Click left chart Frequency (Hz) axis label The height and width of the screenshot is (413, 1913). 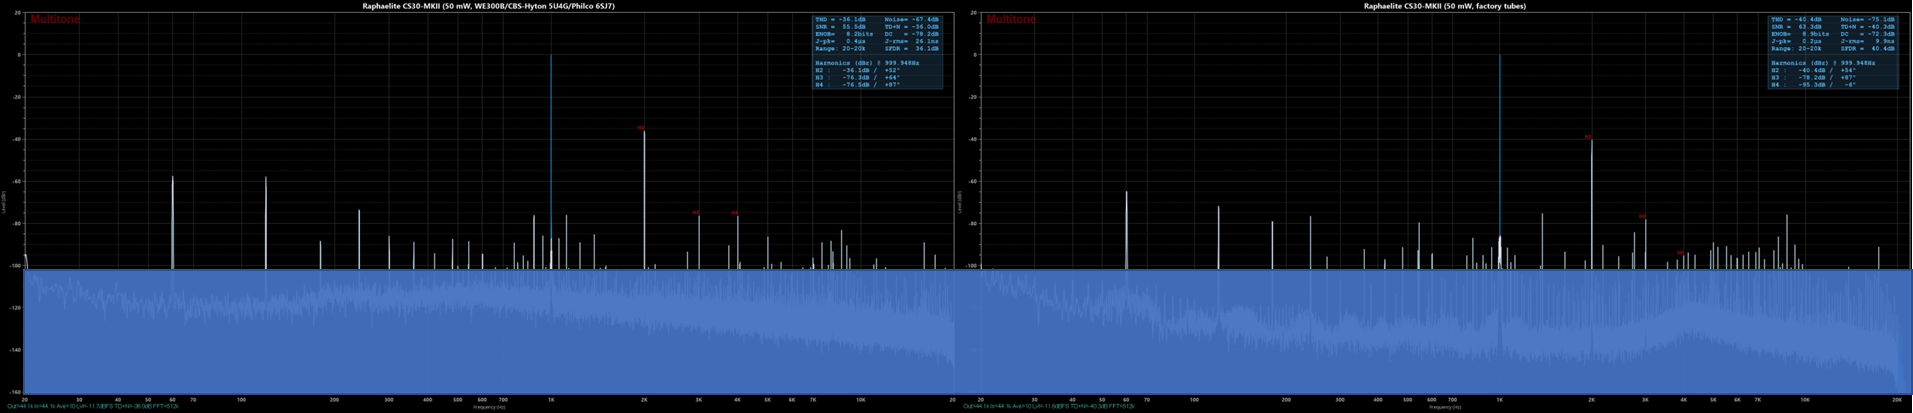coord(489,407)
